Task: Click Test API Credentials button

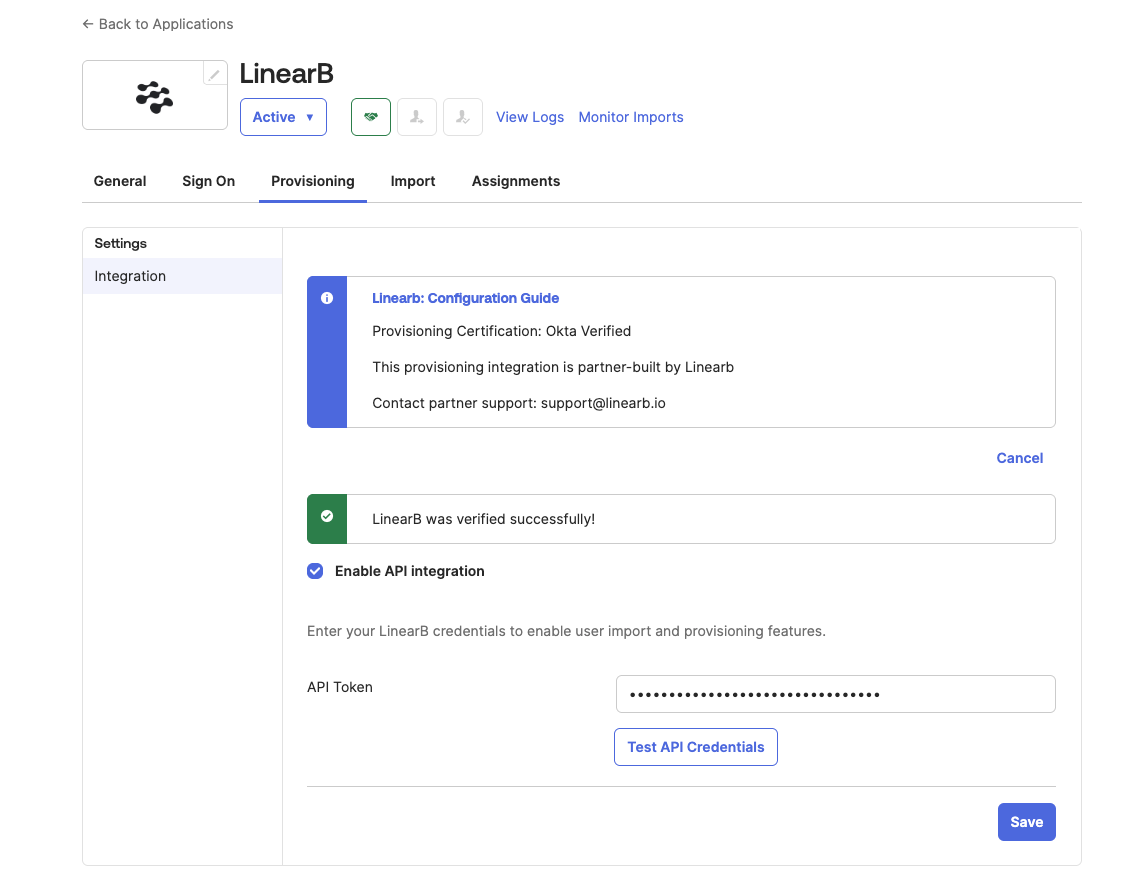Action: click(696, 747)
